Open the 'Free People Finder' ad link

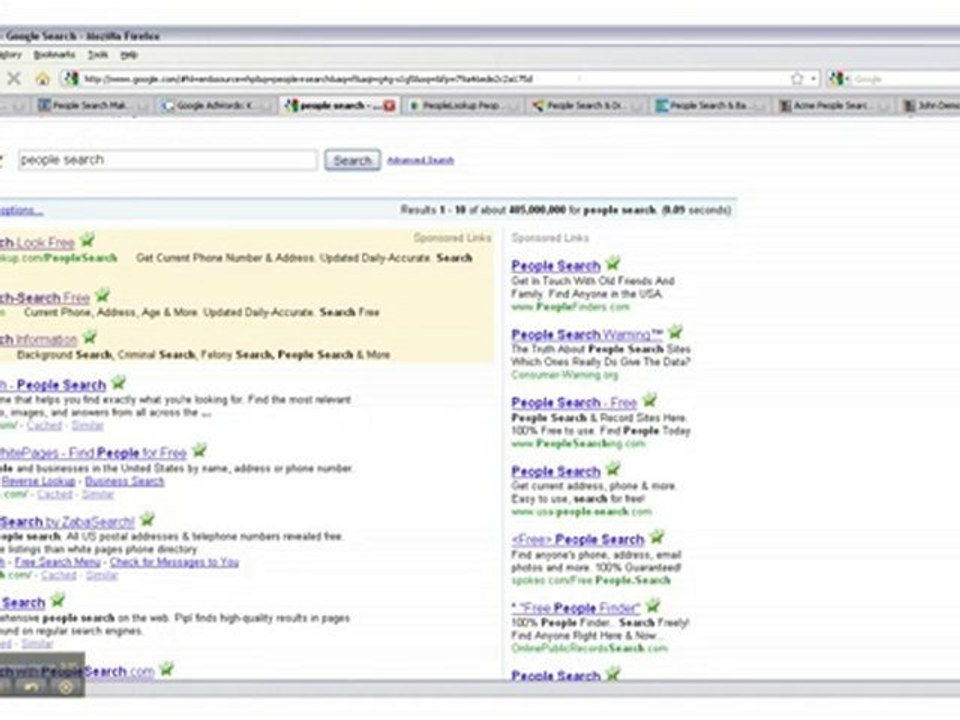point(576,608)
